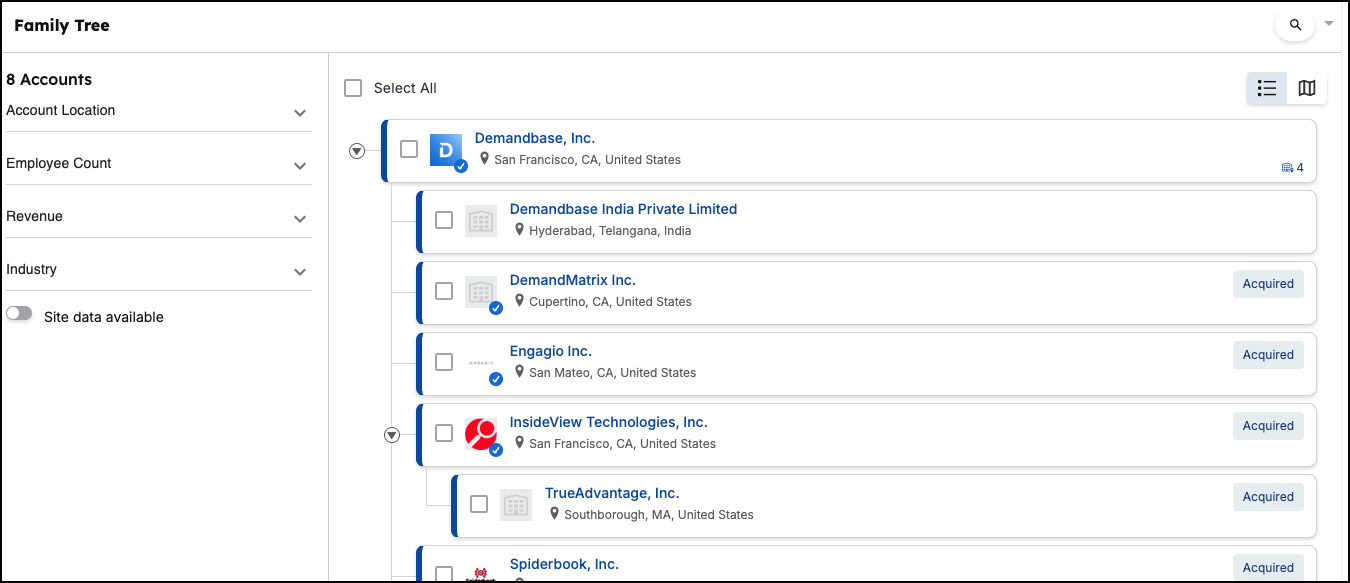This screenshot has height=583, width=1350.
Task: Open the InsideView Technologies, Inc. link
Action: [x=609, y=422]
